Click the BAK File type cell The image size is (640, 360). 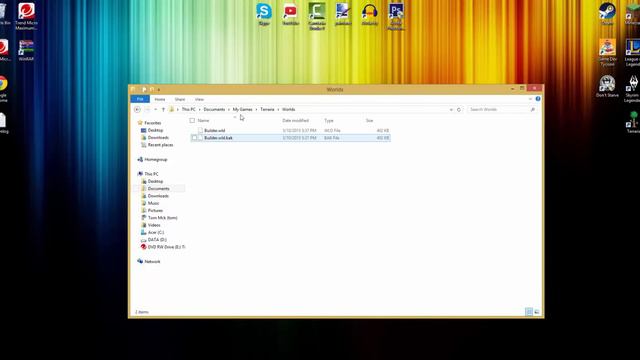coord(332,138)
